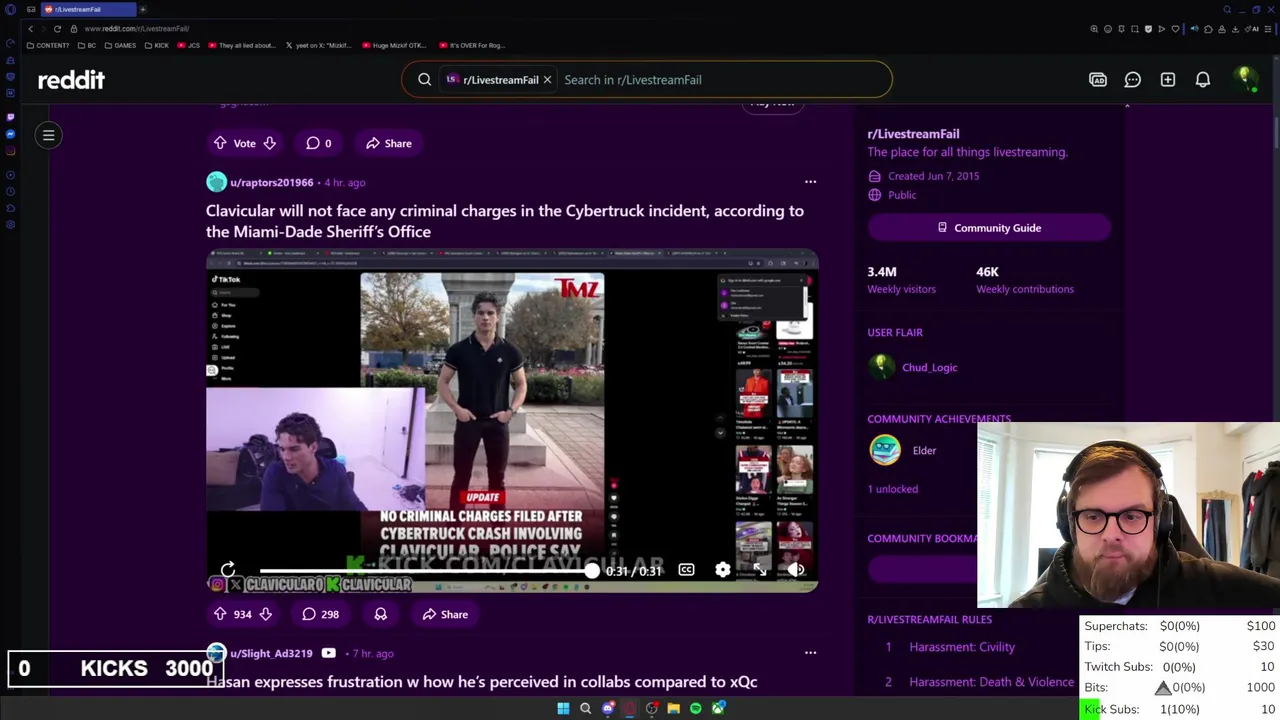Screen dimensions: 1280x720
Task: Upvote the top post next to Vote
Action: (x=220, y=143)
